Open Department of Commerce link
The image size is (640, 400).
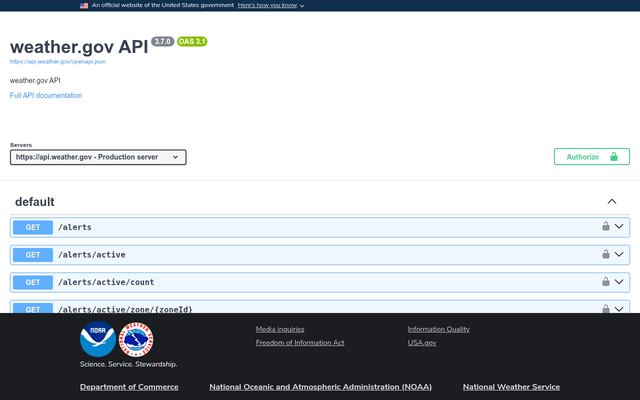(x=129, y=387)
